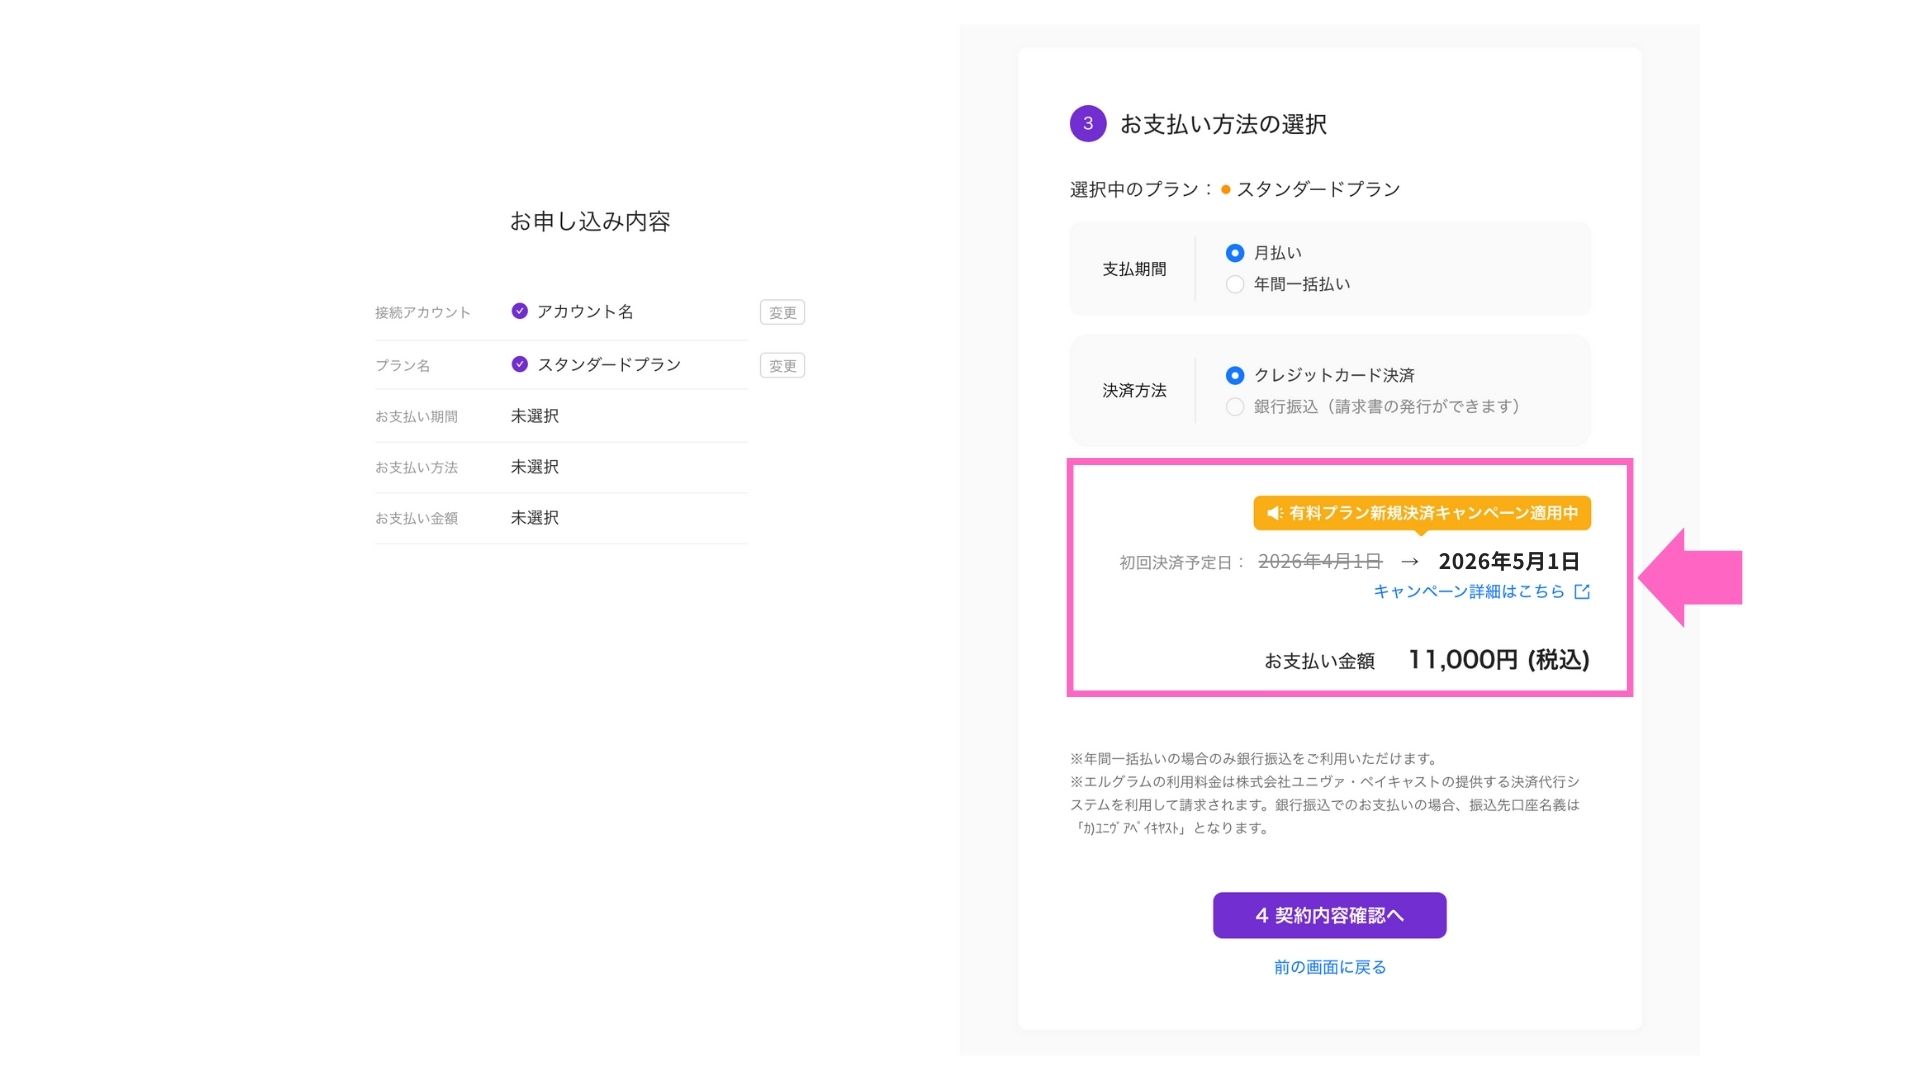Click purple checkmark icon beside アカウント名
The image size is (1920, 1080).
(x=519, y=311)
